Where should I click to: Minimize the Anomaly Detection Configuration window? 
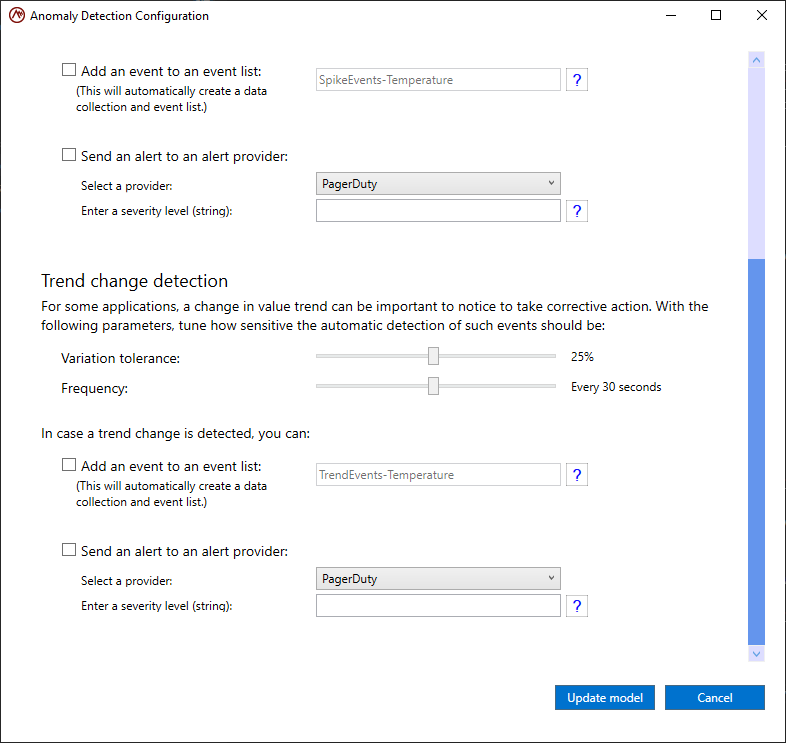point(671,16)
